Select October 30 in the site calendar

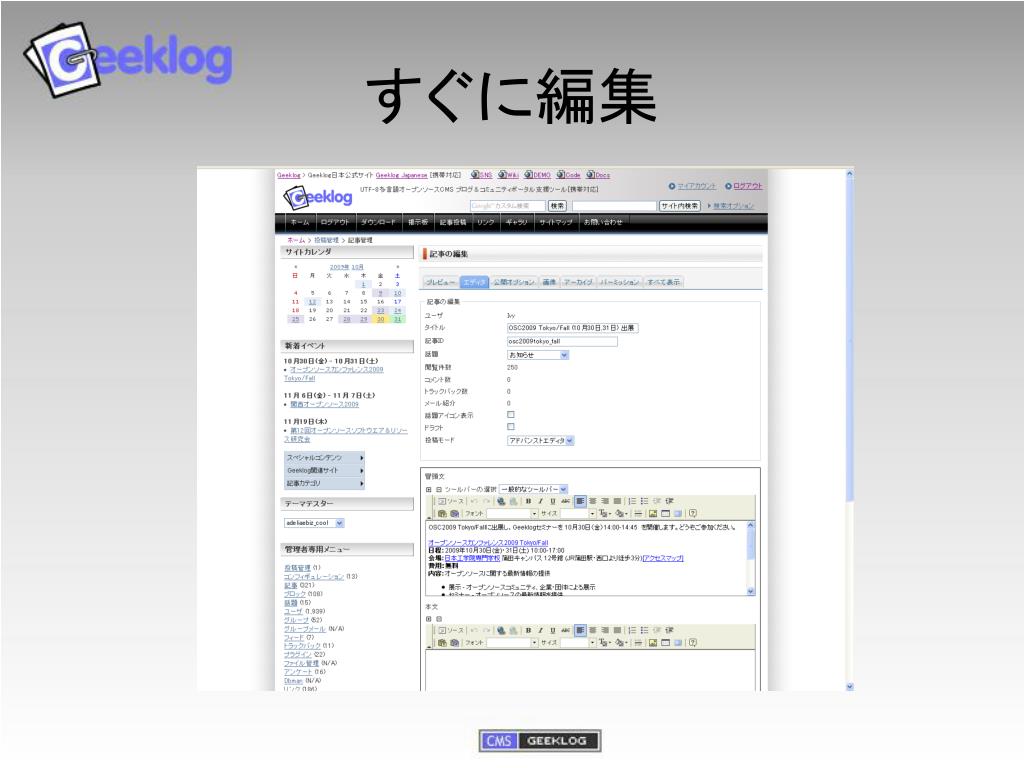[381, 319]
